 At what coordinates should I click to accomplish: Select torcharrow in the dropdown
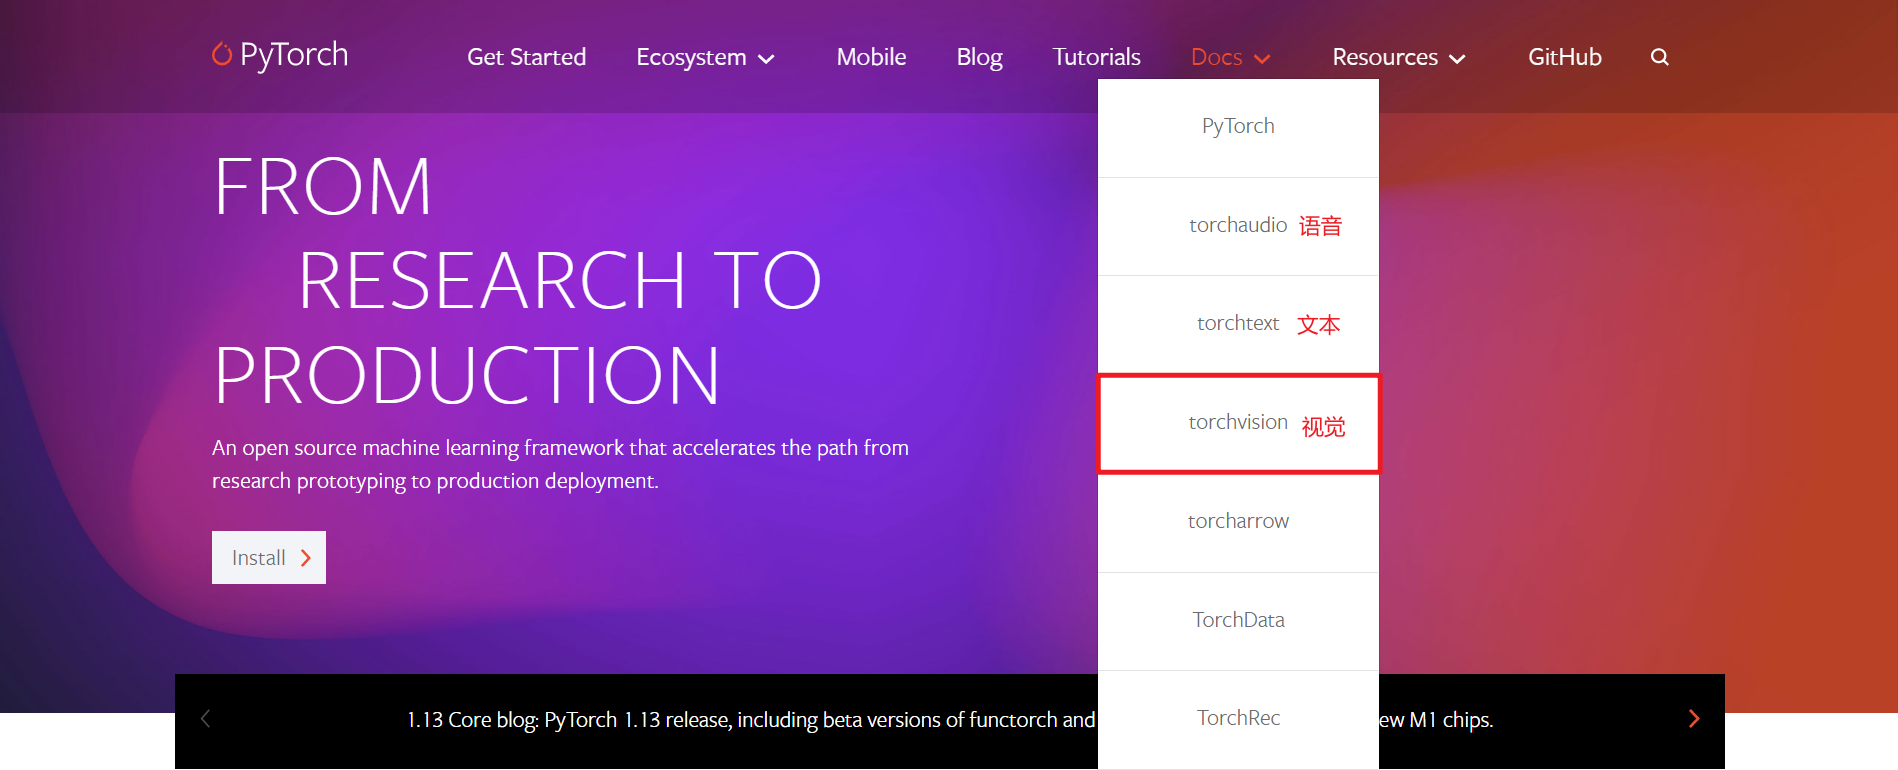point(1238,521)
